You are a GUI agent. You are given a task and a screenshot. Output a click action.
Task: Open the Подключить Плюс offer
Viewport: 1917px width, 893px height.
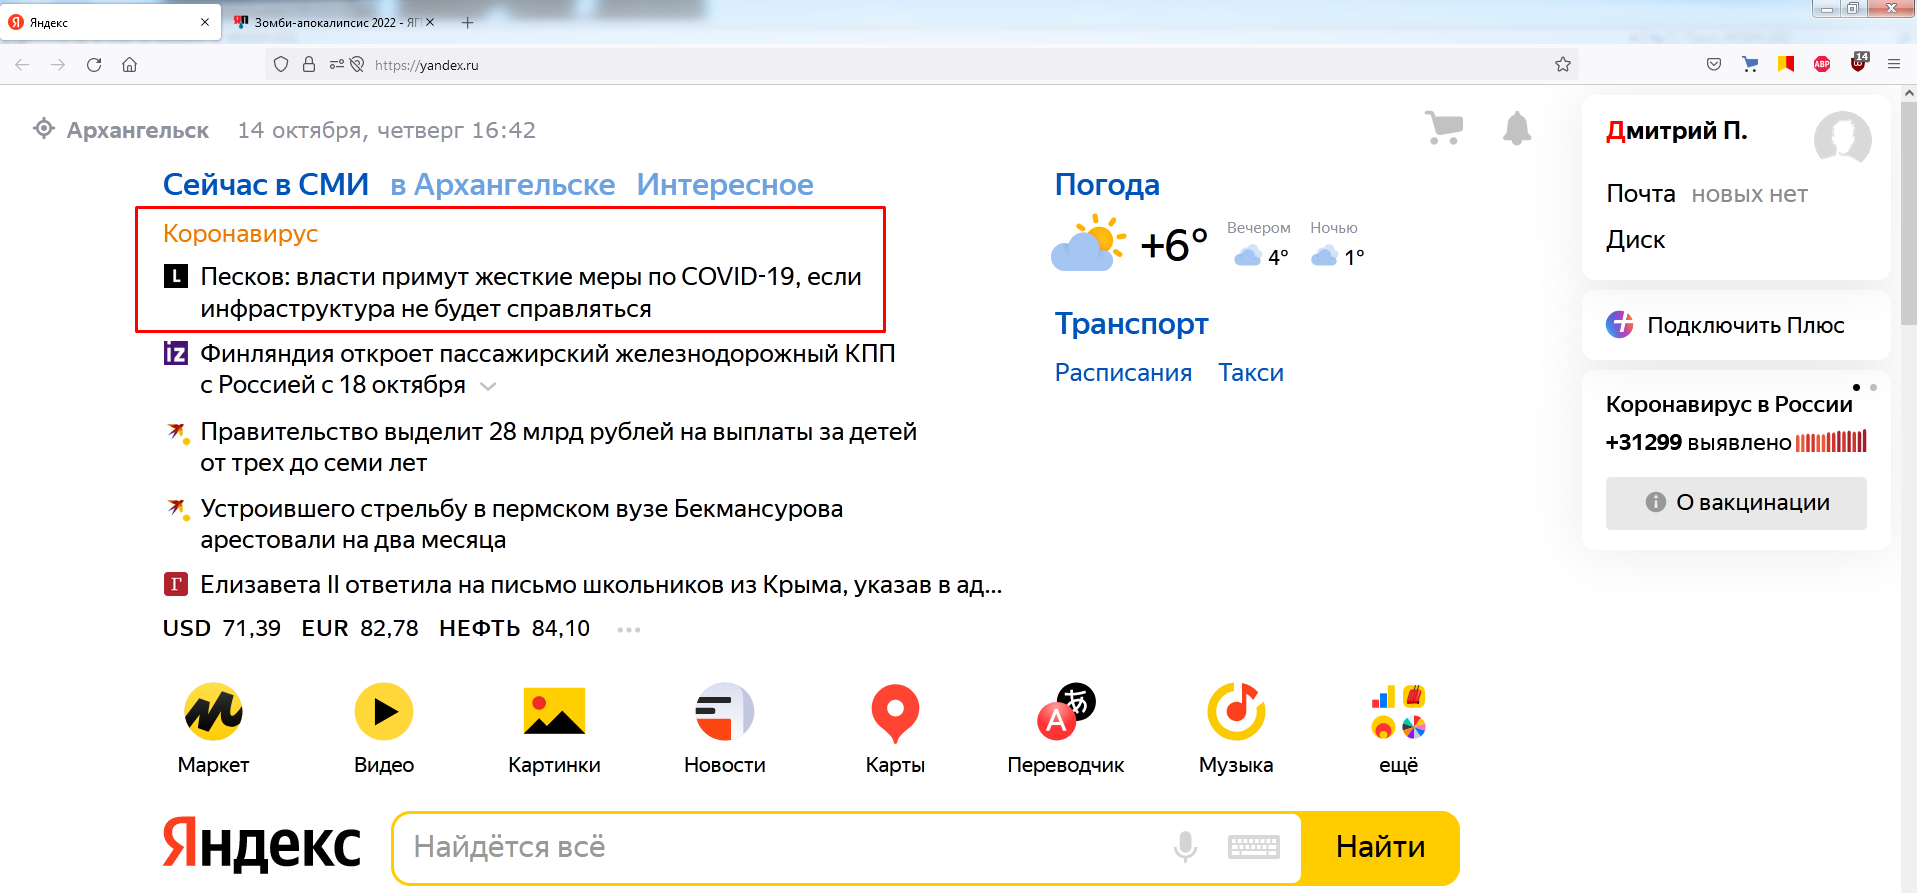point(1736,325)
